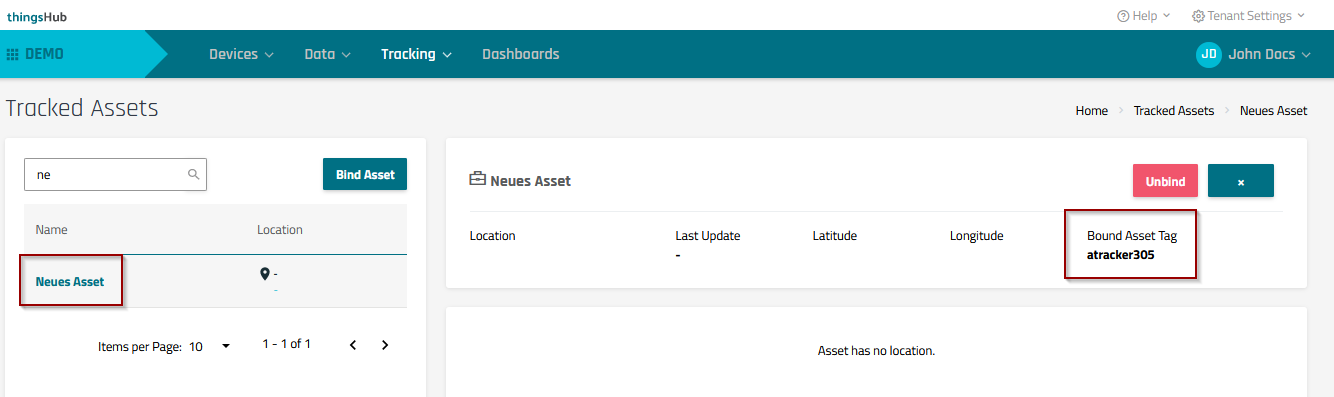The image size is (1334, 397).
Task: Open the Data menu
Action: click(327, 54)
